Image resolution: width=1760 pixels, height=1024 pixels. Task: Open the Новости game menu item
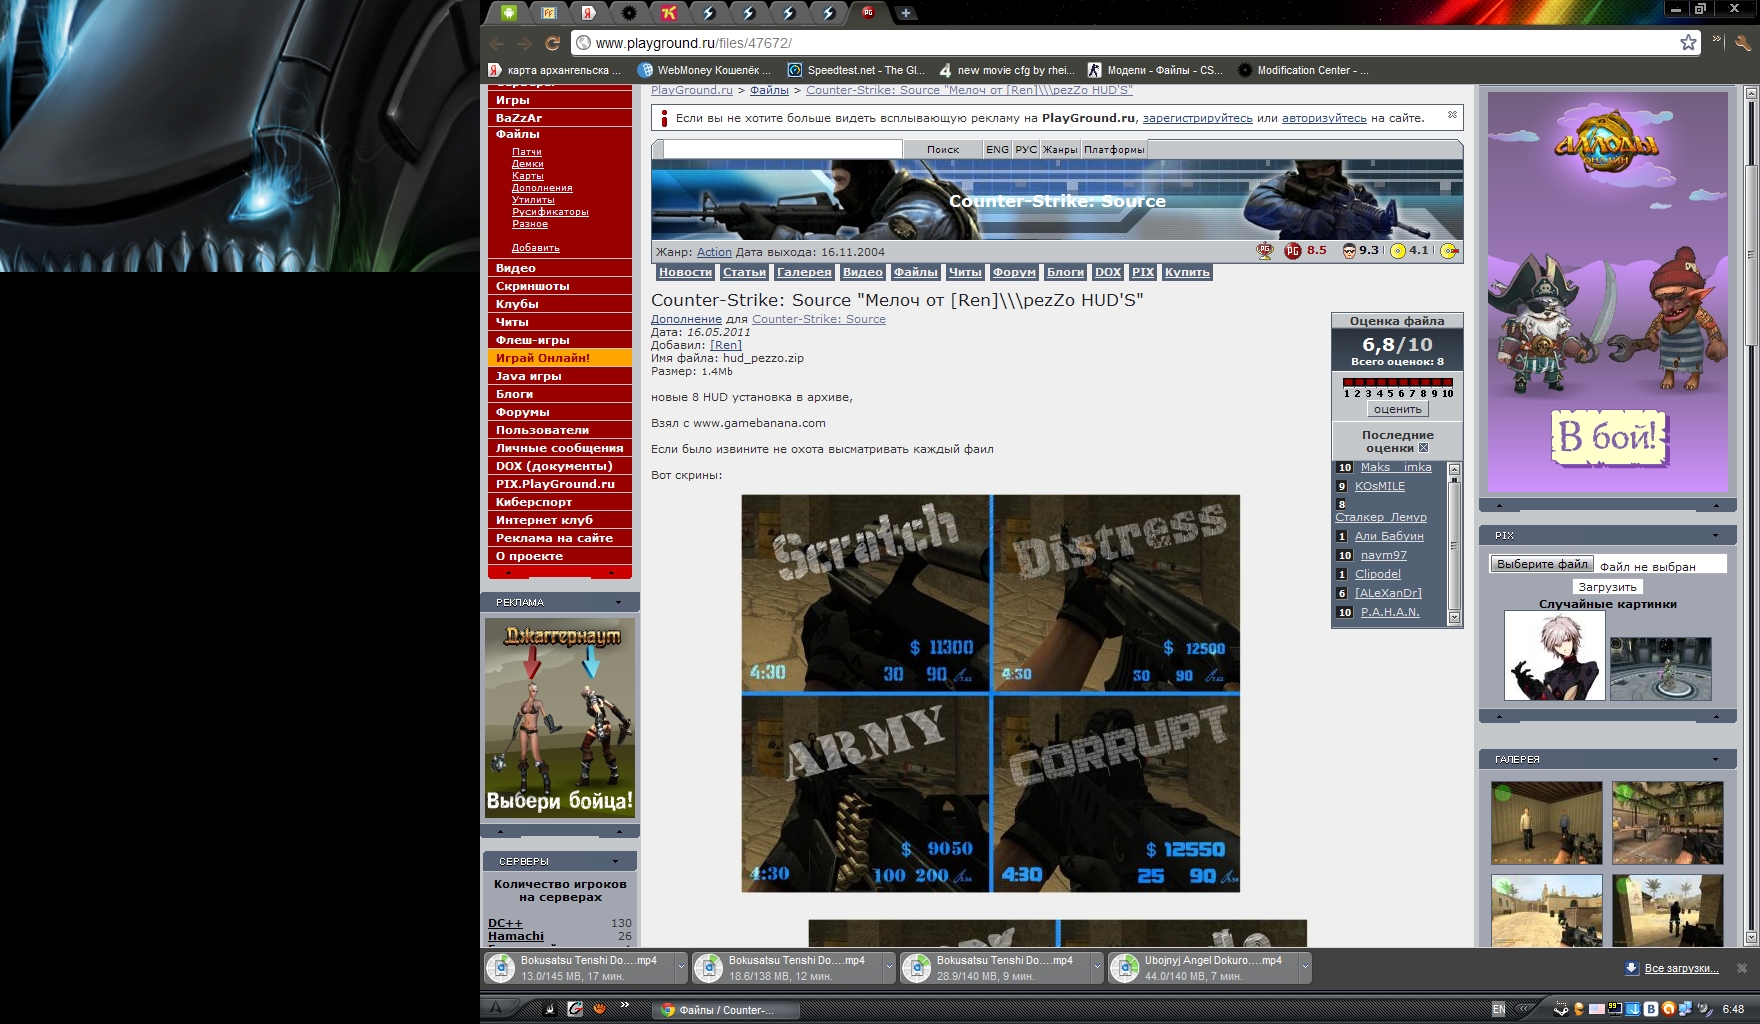click(685, 272)
